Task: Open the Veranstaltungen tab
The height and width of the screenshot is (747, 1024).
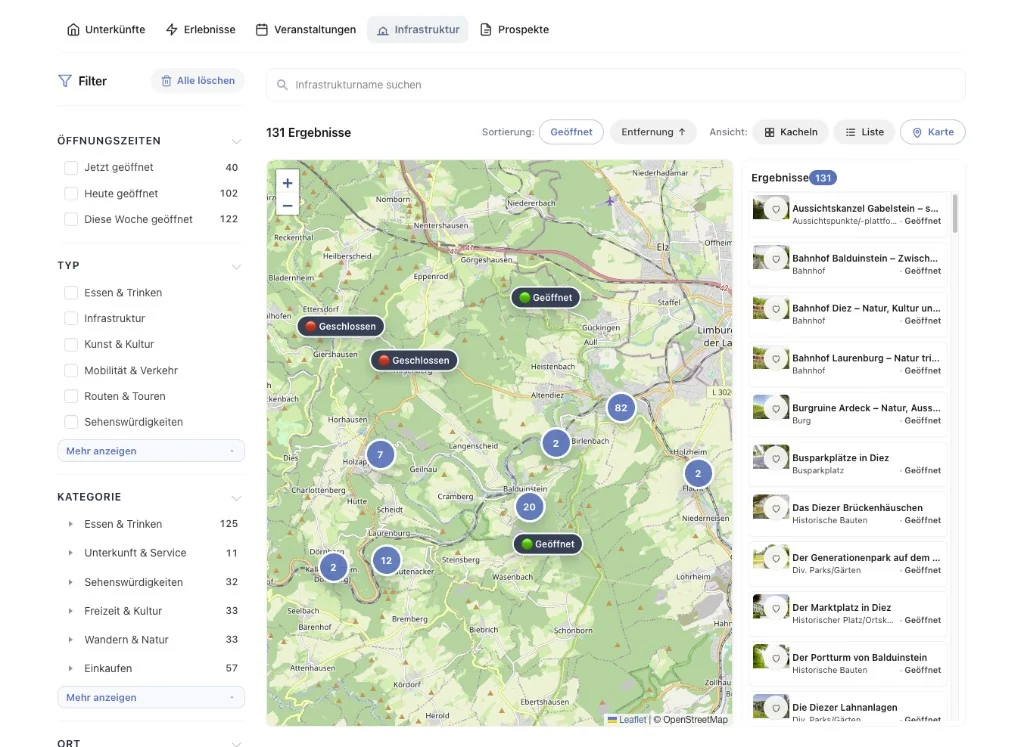Action: pyautogui.click(x=306, y=29)
